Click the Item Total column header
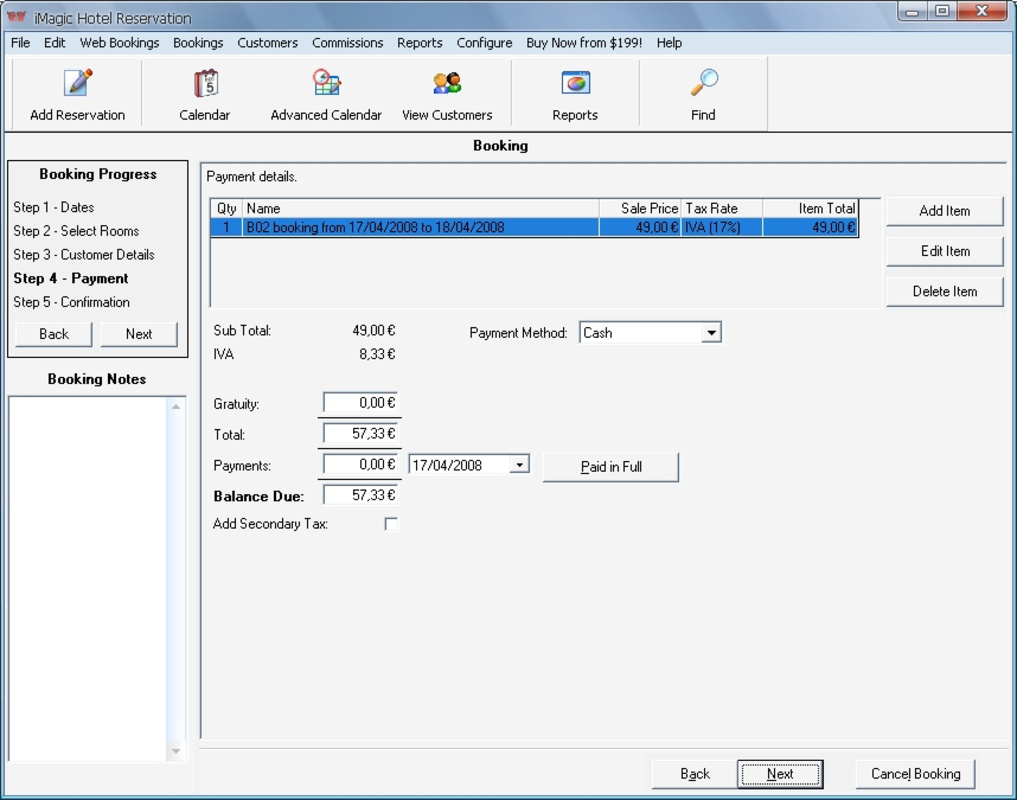 pyautogui.click(x=810, y=208)
